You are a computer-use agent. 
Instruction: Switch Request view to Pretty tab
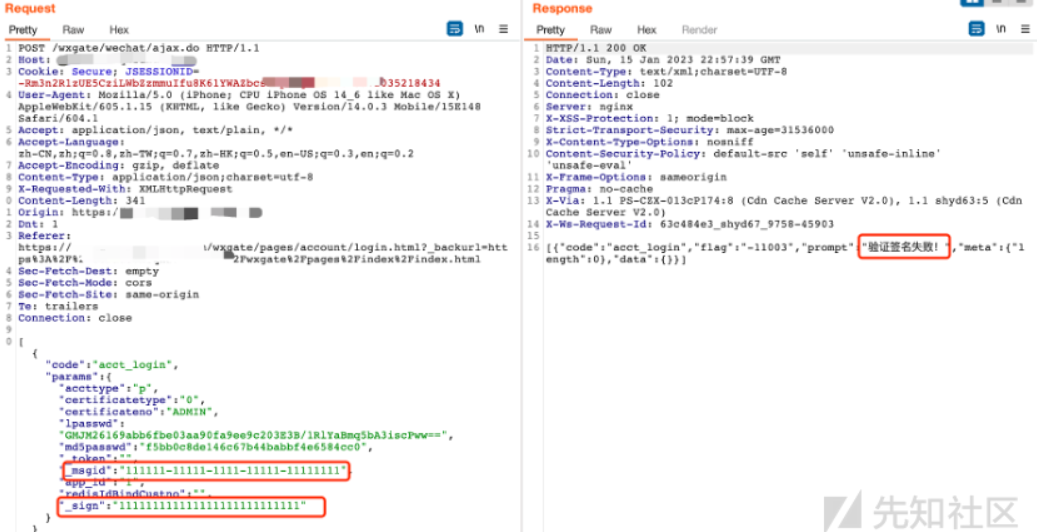click(x=23, y=30)
